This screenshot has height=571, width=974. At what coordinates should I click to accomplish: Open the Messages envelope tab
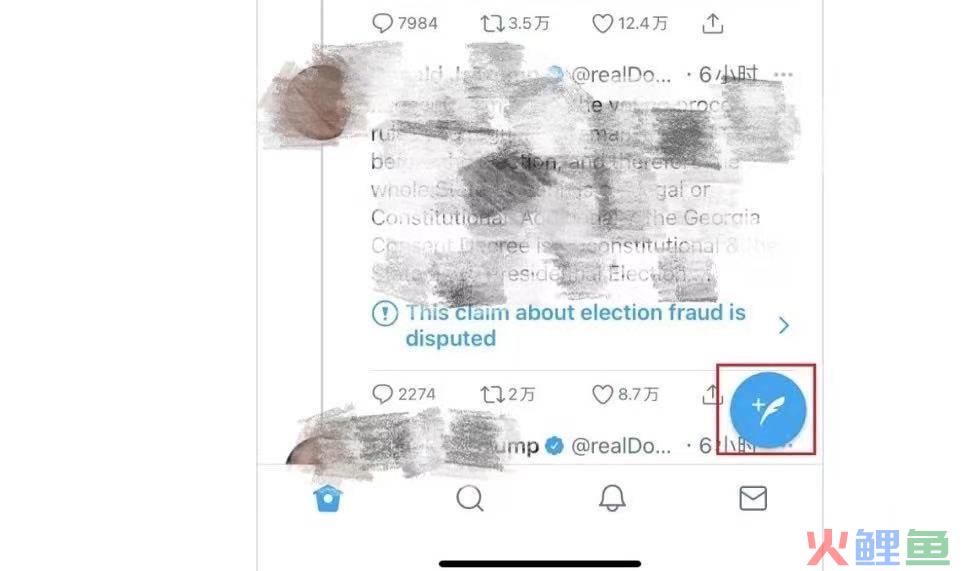753,498
